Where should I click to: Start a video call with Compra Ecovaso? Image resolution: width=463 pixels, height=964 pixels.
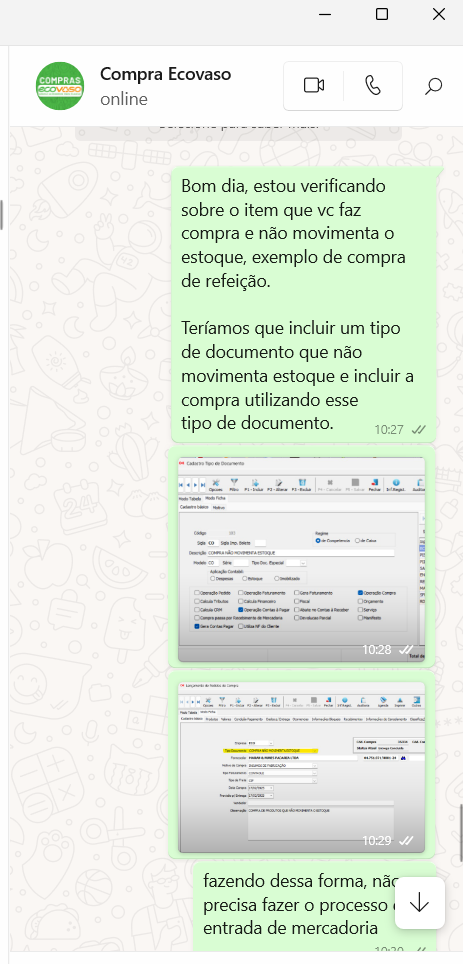(x=314, y=86)
